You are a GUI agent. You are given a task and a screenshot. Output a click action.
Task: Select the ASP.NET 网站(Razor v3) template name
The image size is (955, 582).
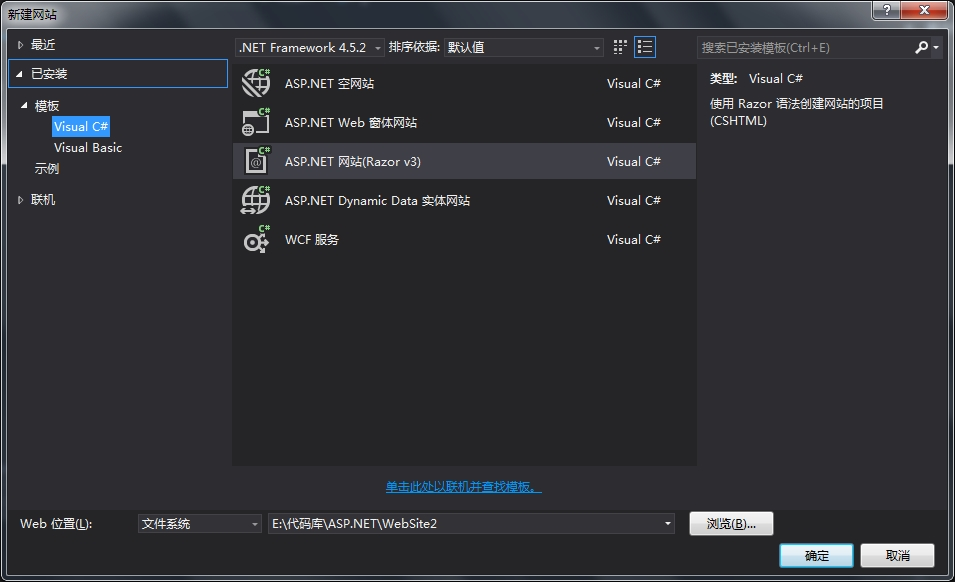pyautogui.click(x=353, y=161)
